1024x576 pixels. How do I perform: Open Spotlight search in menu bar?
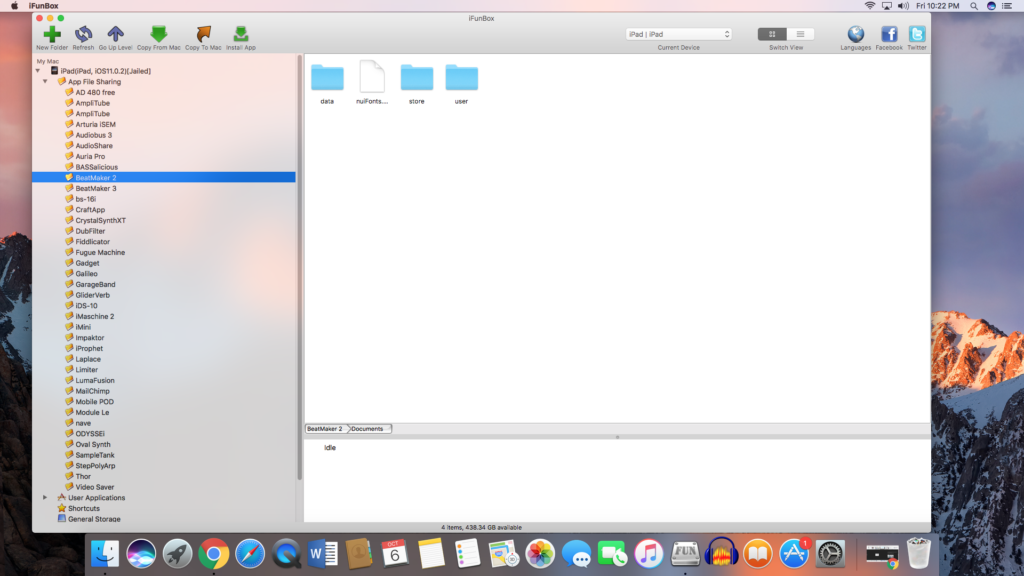click(x=974, y=6)
